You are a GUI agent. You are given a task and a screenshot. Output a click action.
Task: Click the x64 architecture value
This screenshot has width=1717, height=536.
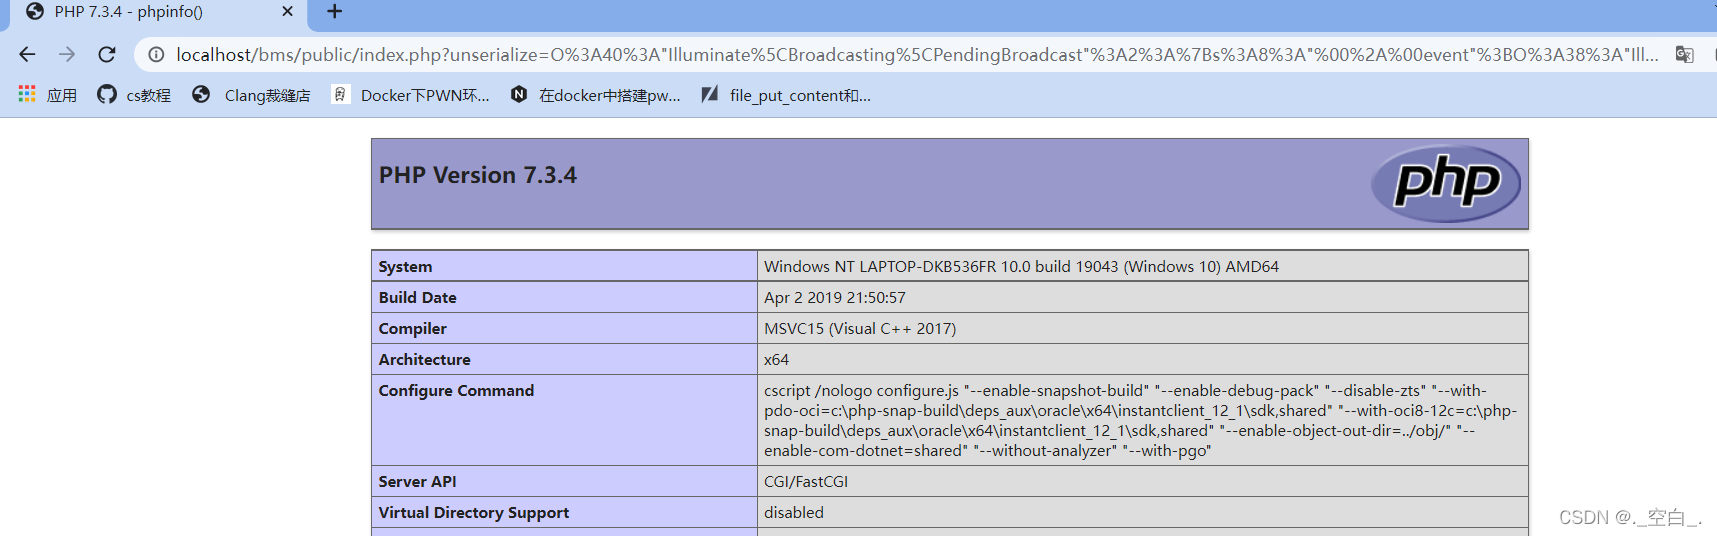pos(776,359)
